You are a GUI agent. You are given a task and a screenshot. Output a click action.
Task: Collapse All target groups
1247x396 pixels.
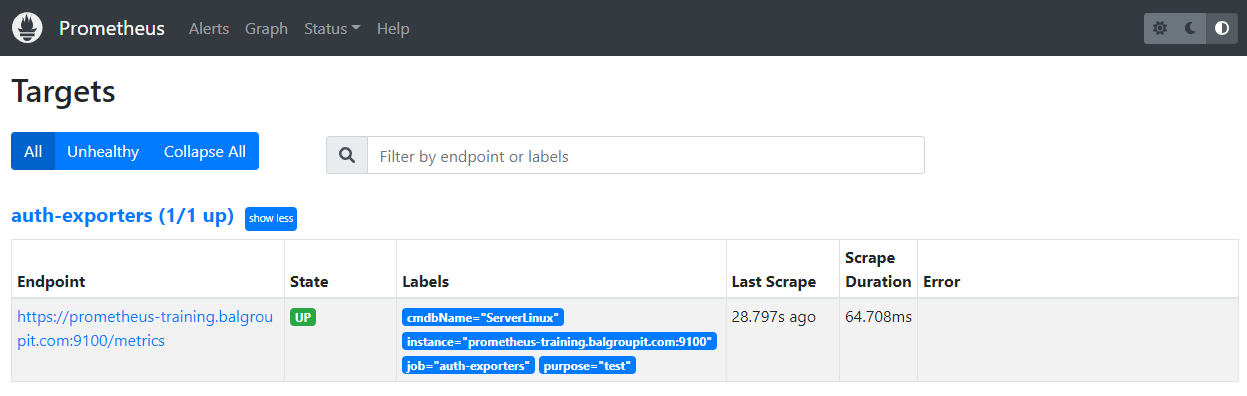click(x=205, y=151)
